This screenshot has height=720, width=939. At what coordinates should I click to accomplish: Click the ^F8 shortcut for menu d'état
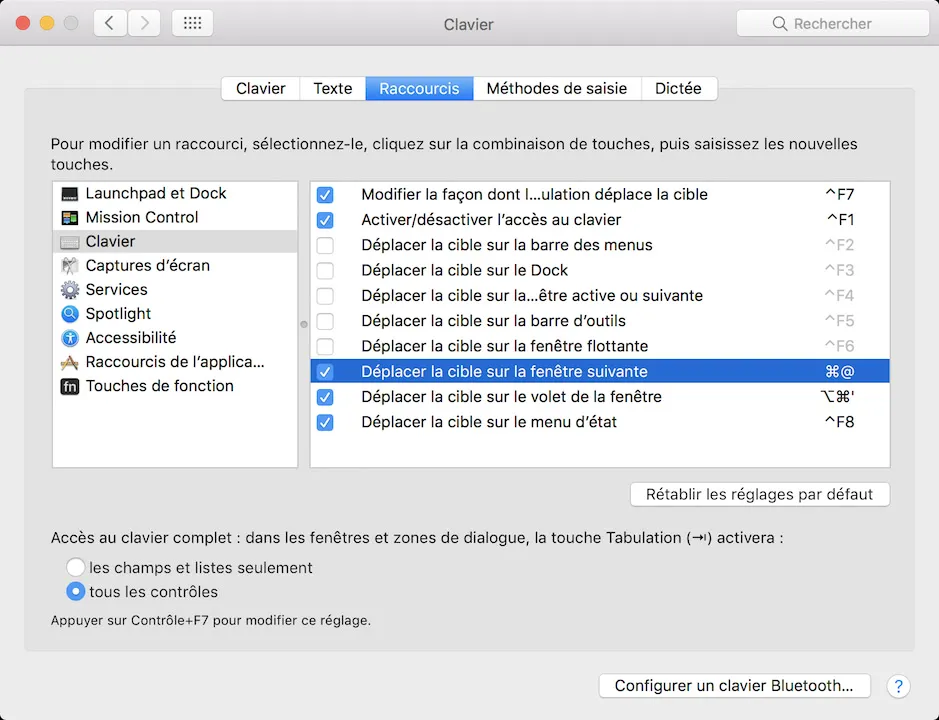pyautogui.click(x=840, y=422)
